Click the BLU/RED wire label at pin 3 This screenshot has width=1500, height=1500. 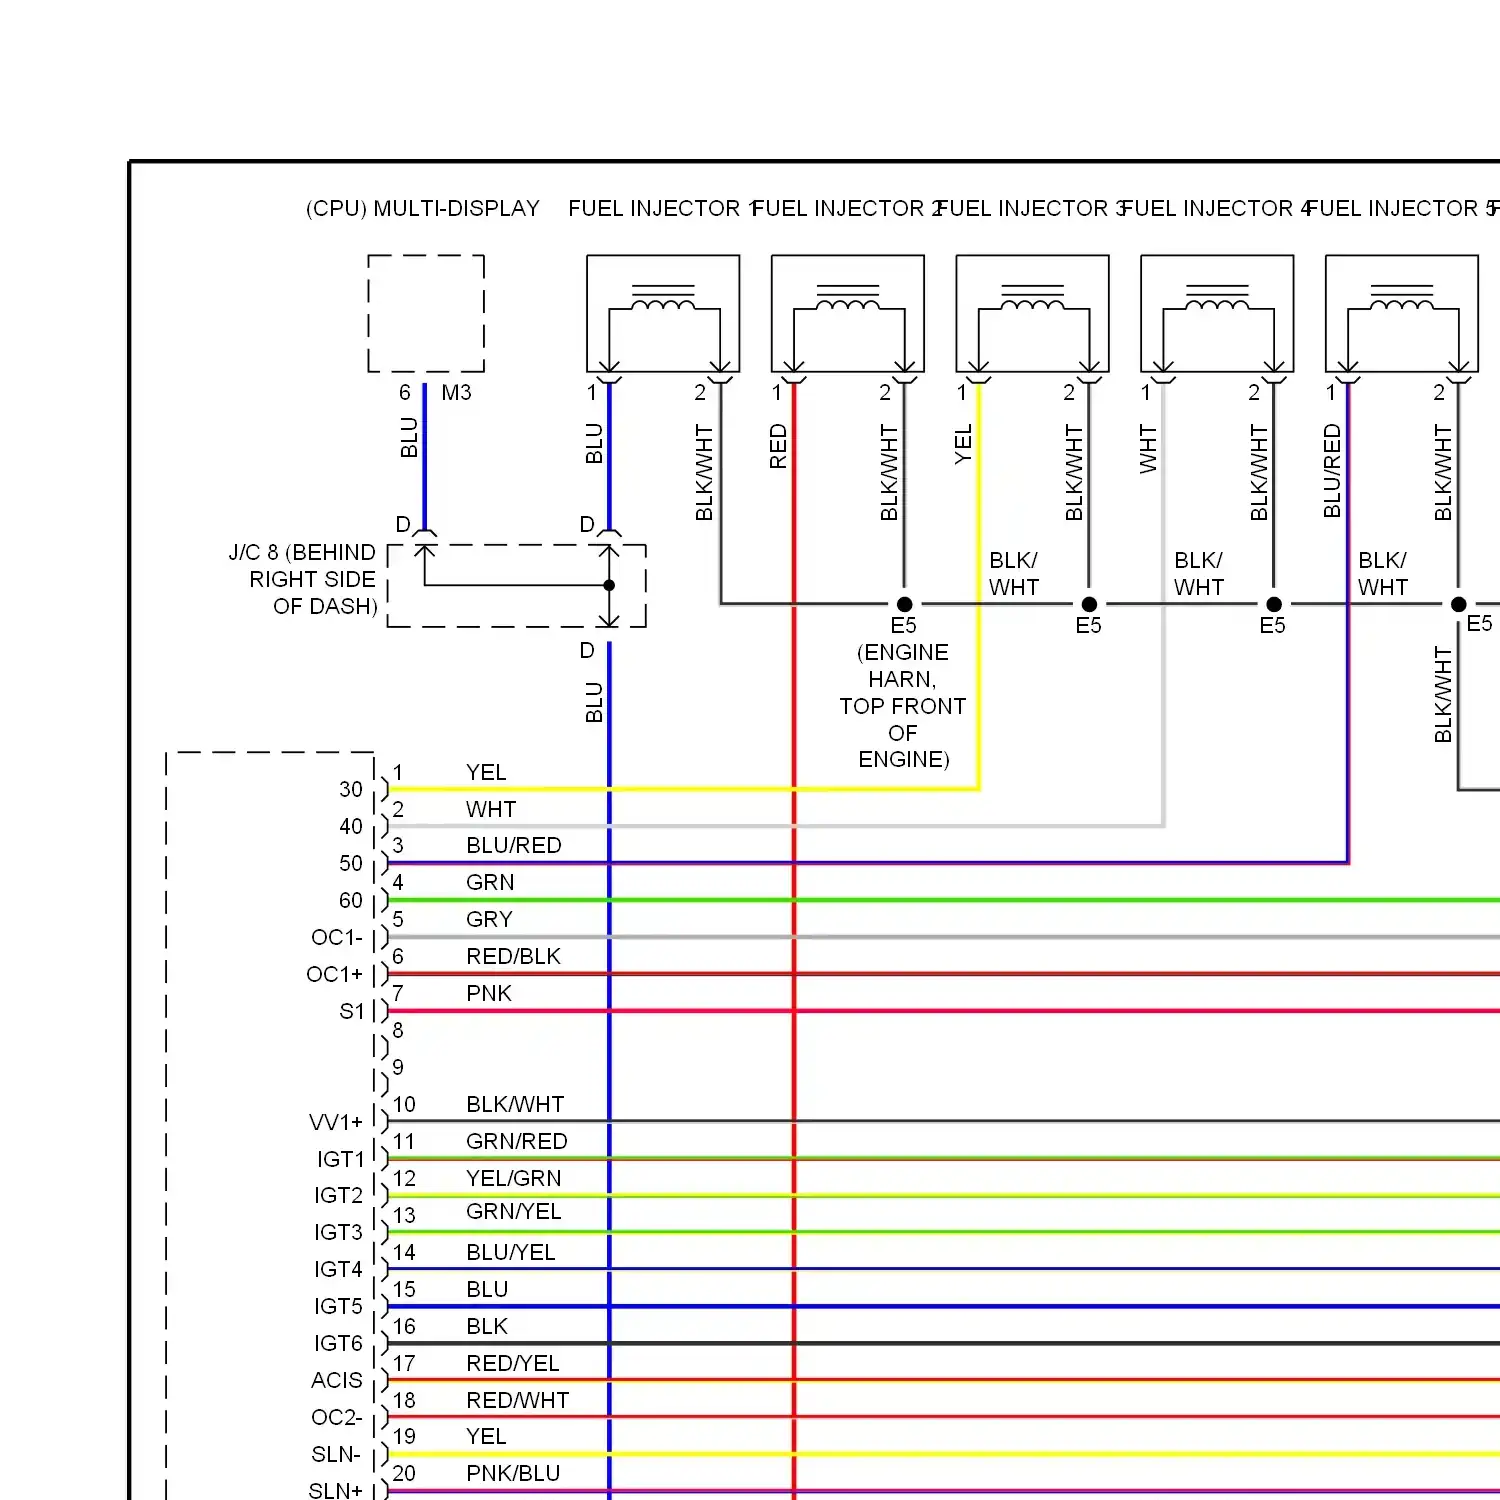514,845
